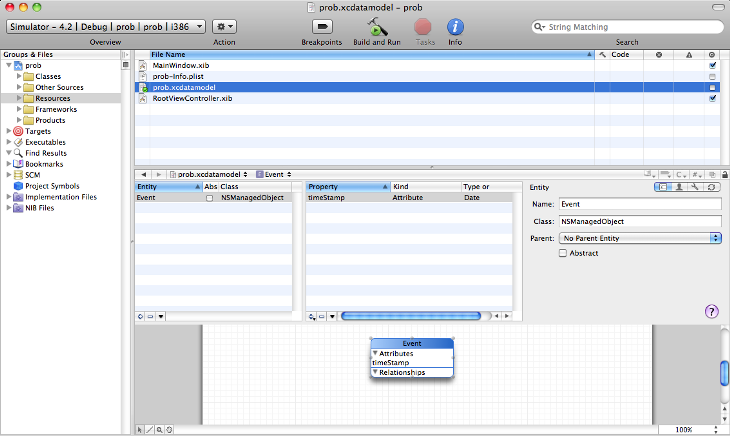Viewport: 730px width, 436px height.
Task: Toggle the editor lock icon
Action: coord(724,174)
